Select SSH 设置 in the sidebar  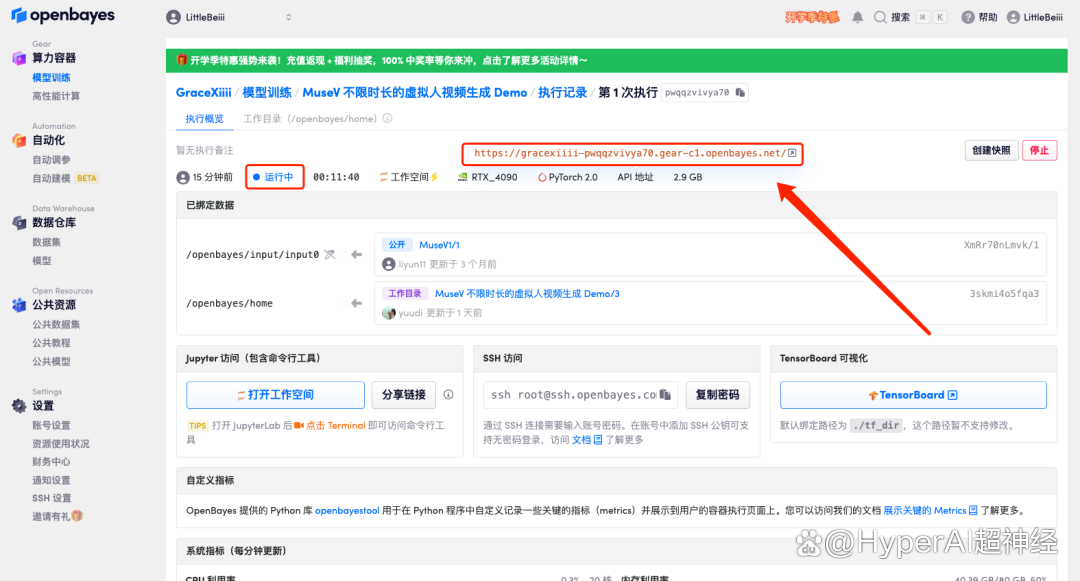(x=51, y=498)
